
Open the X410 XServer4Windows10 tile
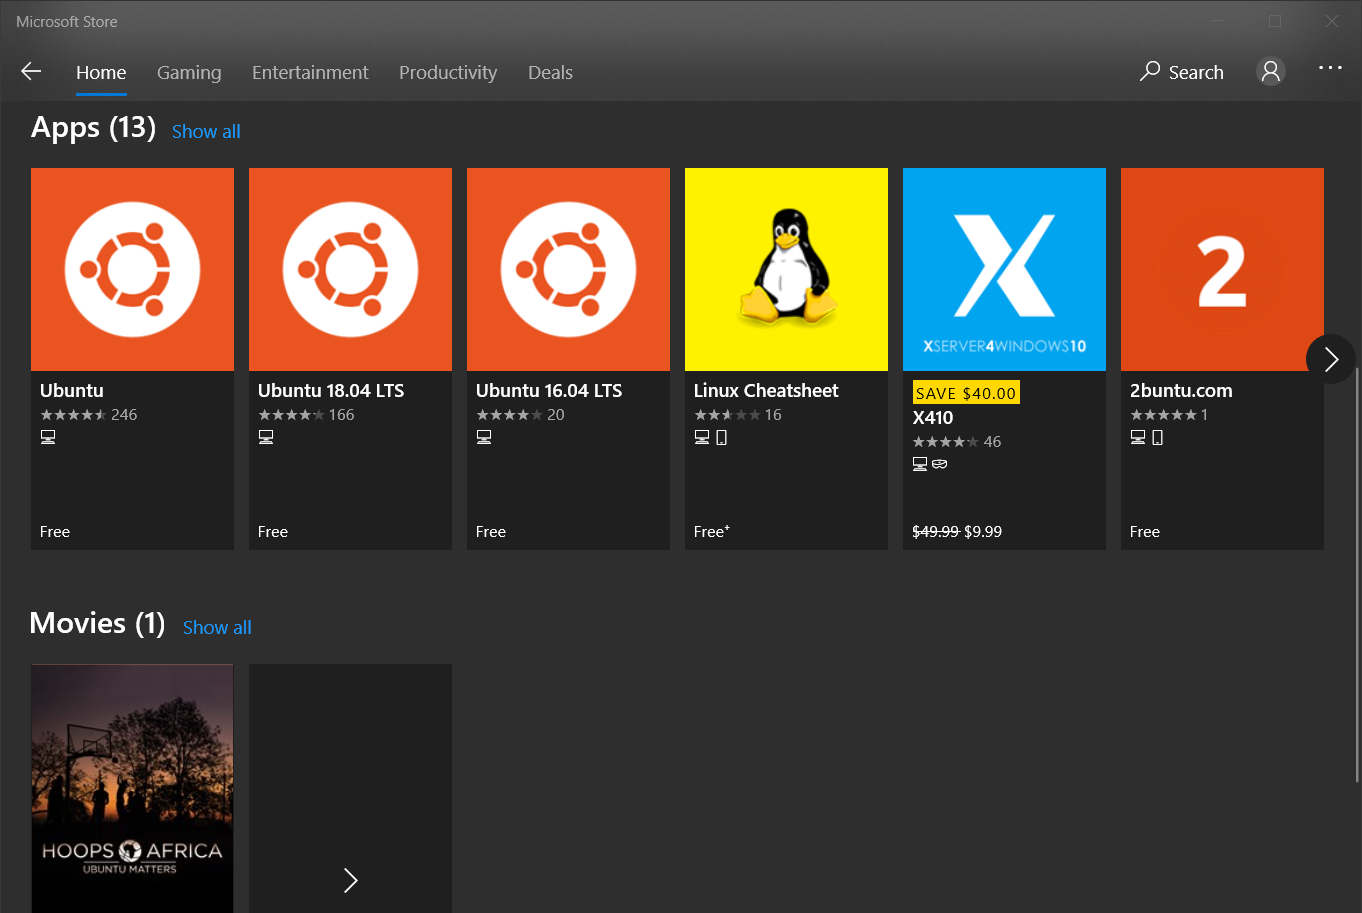(x=1004, y=269)
